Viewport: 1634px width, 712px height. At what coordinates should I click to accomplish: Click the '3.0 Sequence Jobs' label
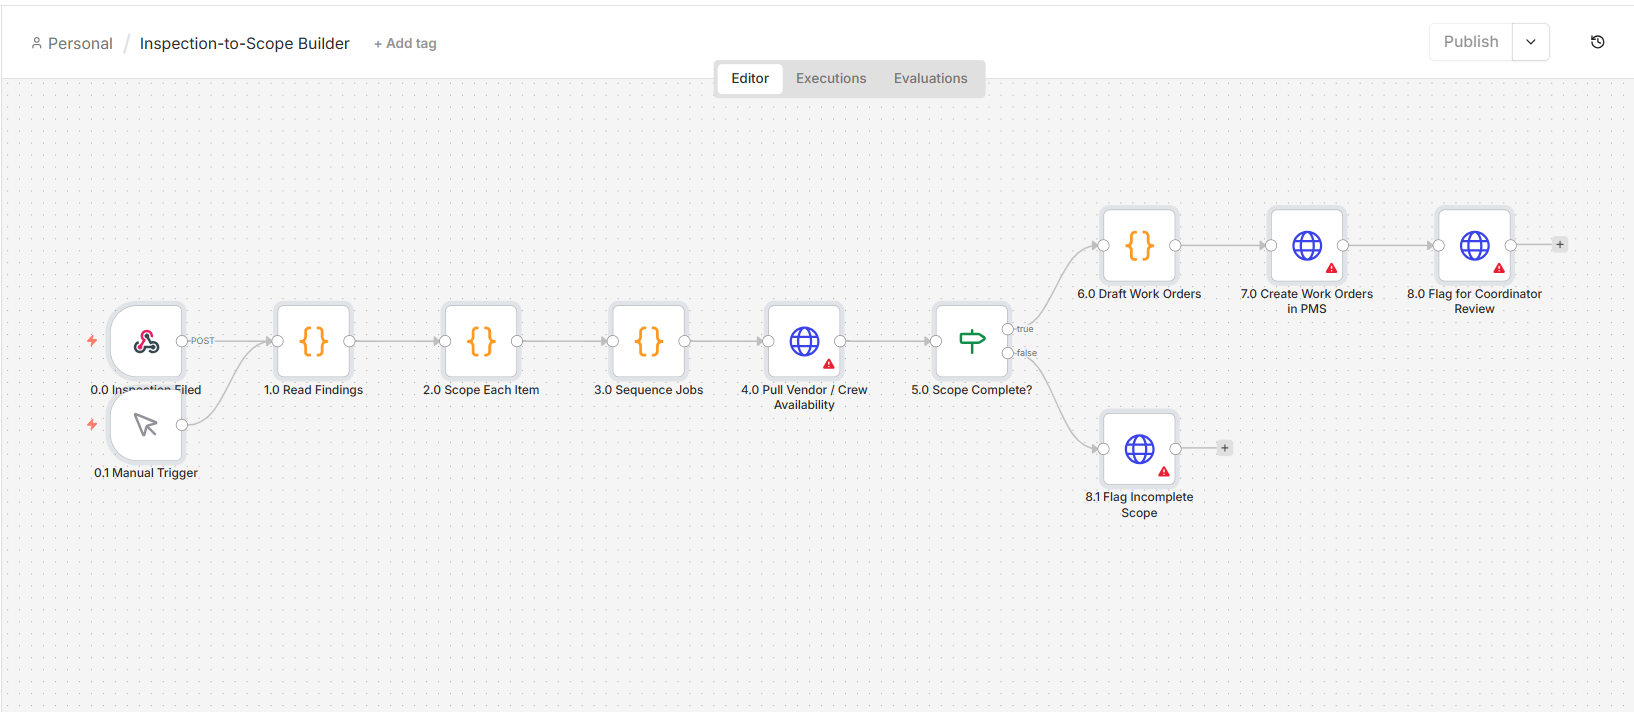pyautogui.click(x=649, y=390)
